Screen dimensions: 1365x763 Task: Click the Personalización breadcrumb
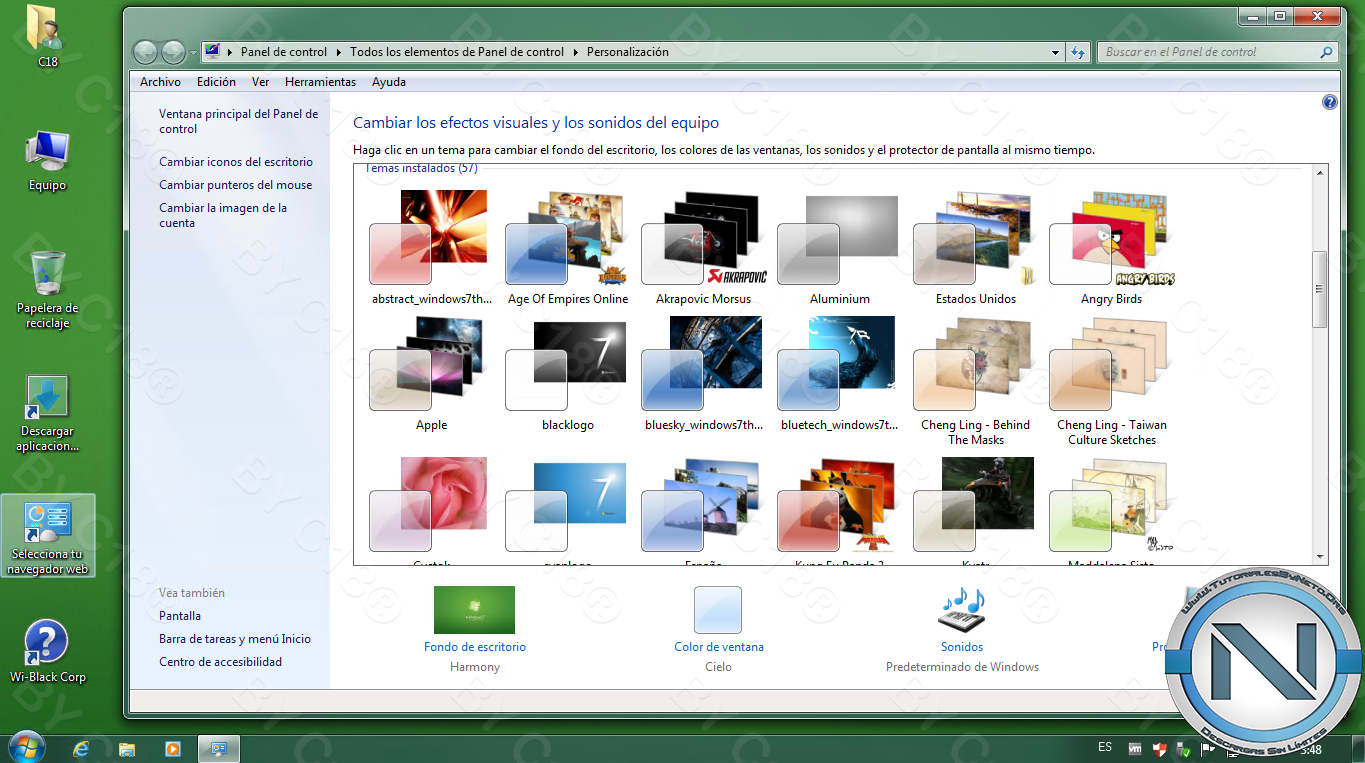pos(628,52)
